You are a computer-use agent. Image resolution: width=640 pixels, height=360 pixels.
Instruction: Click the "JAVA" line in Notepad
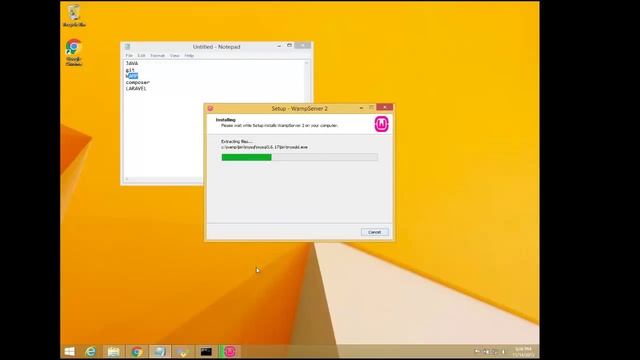132,64
